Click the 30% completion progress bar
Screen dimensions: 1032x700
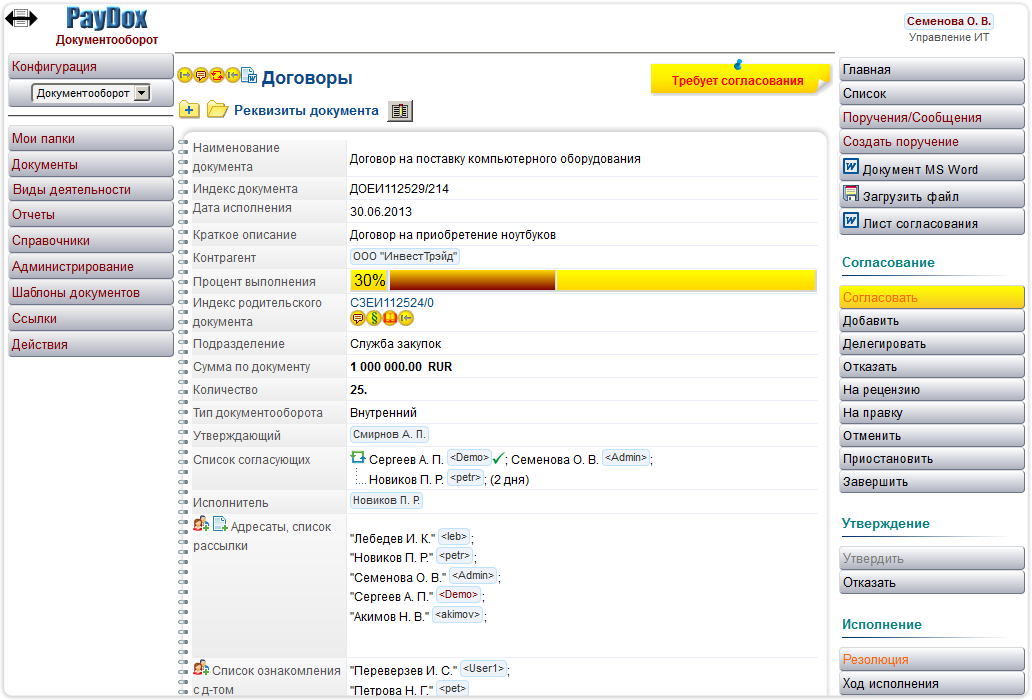pos(583,281)
